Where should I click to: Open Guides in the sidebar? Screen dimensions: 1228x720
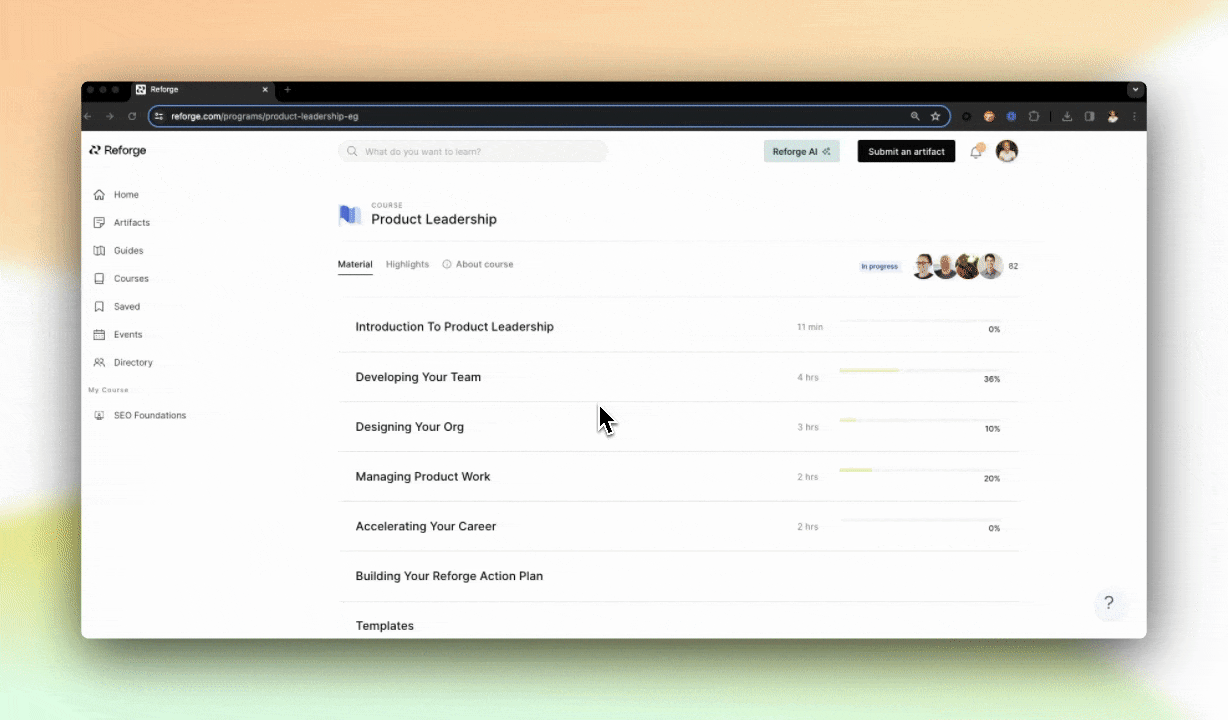[118, 251]
